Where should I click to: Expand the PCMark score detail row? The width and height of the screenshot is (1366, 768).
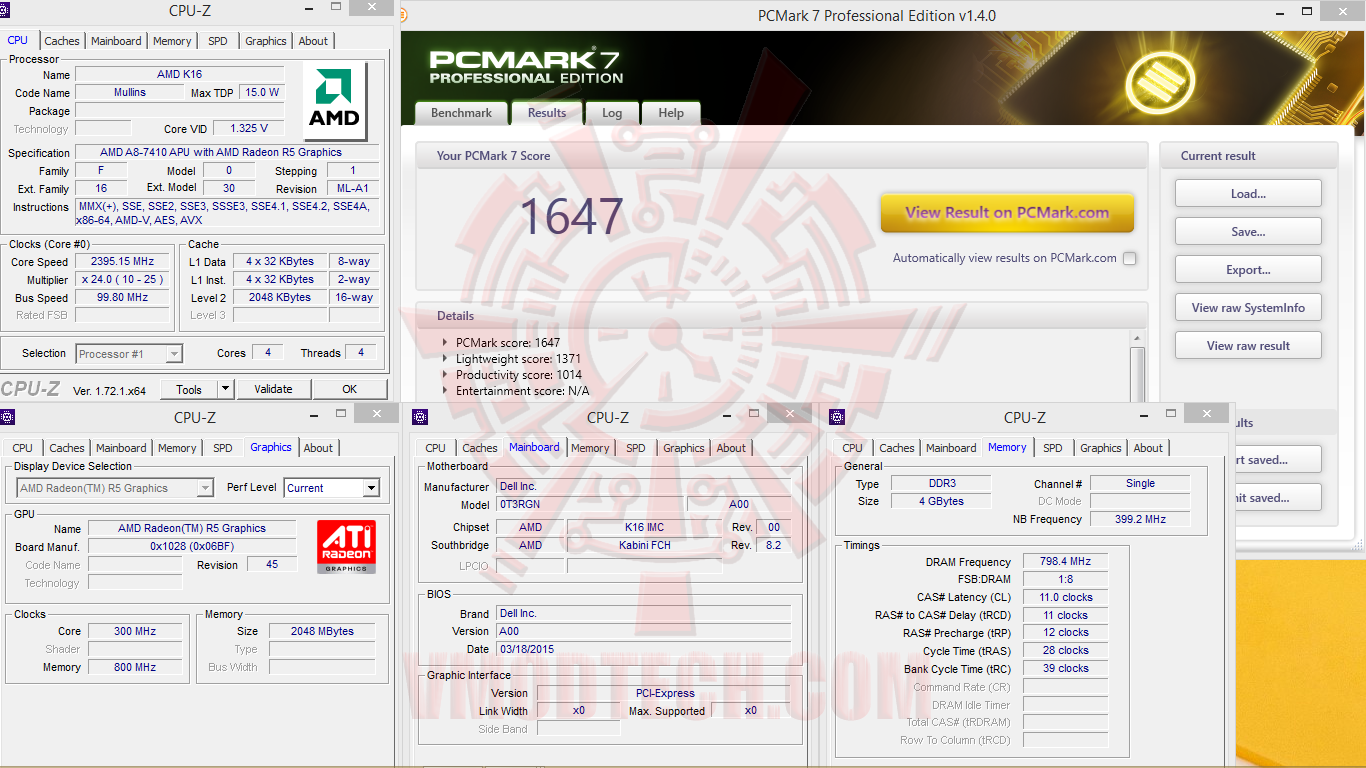pos(446,343)
